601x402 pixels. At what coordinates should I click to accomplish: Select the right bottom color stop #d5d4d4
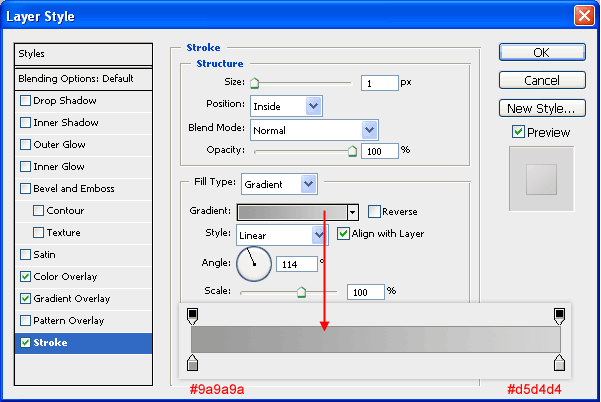(559, 362)
